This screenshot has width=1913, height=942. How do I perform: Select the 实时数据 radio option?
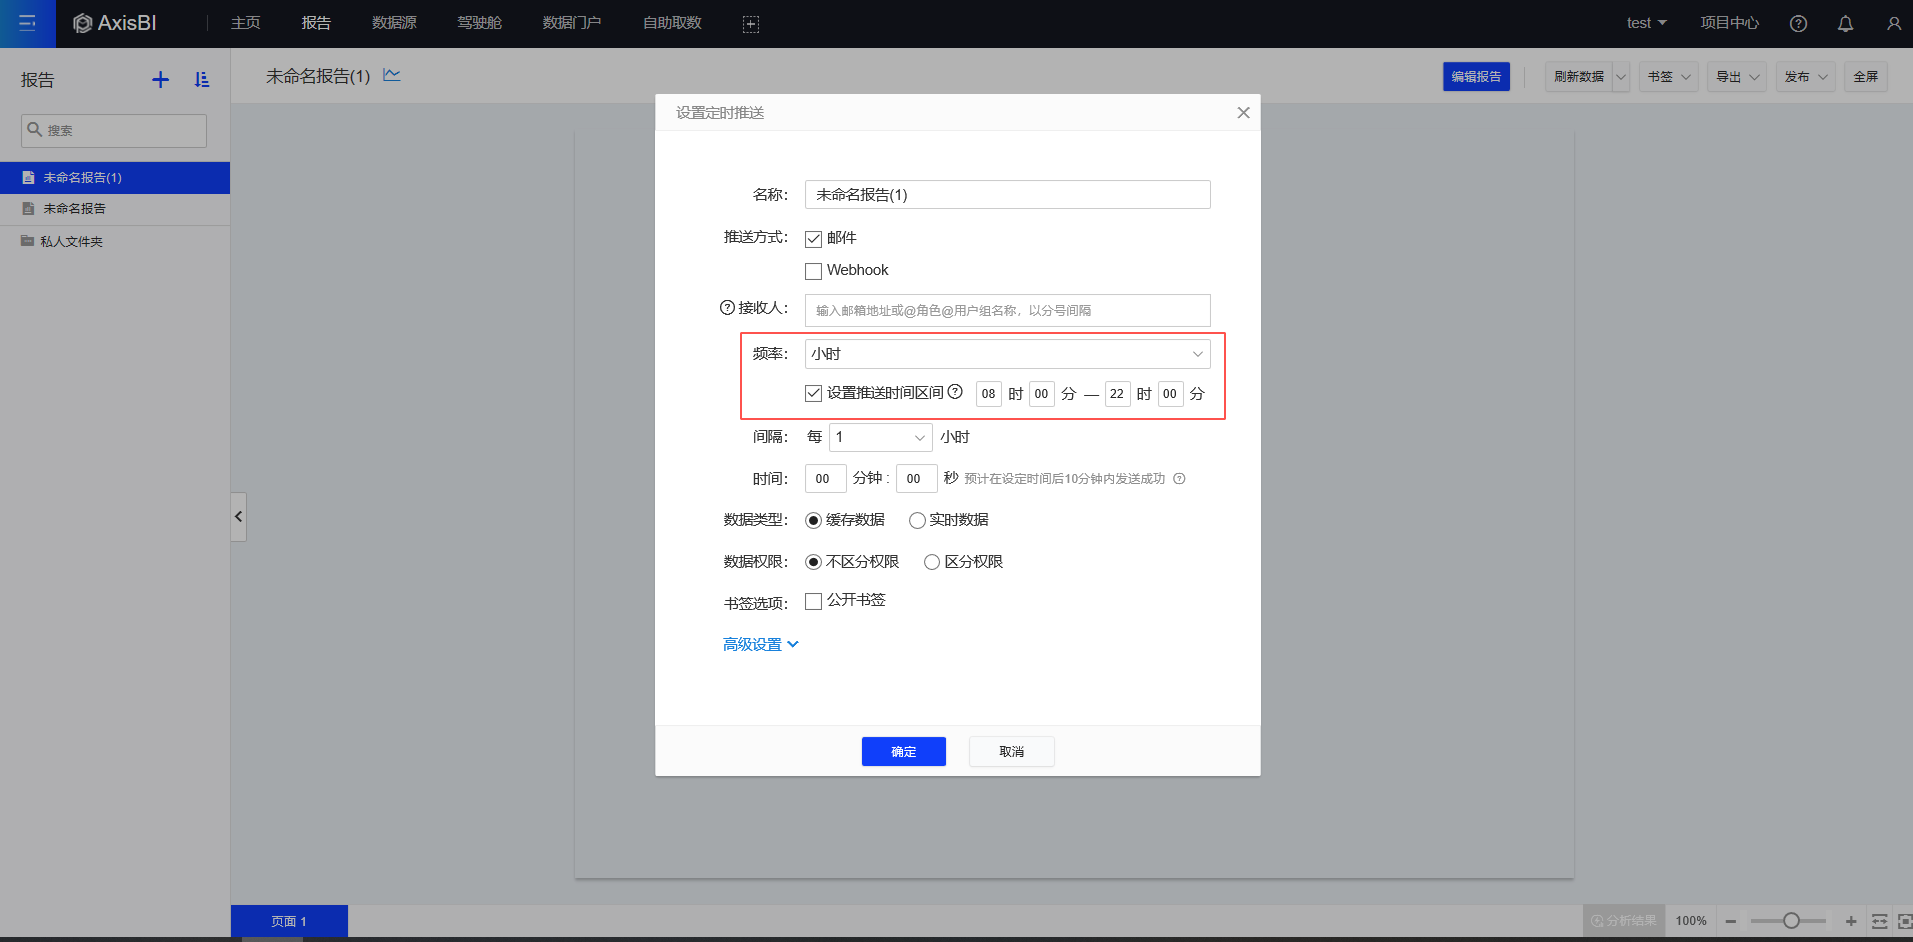tap(917, 520)
